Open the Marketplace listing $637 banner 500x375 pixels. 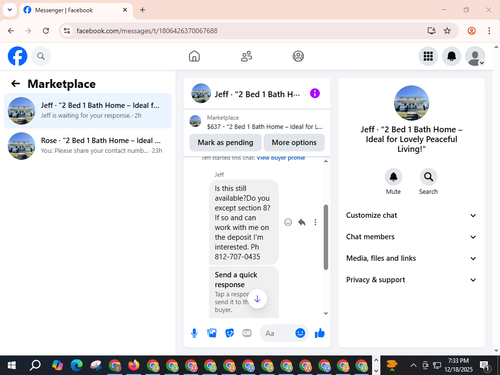point(257,122)
